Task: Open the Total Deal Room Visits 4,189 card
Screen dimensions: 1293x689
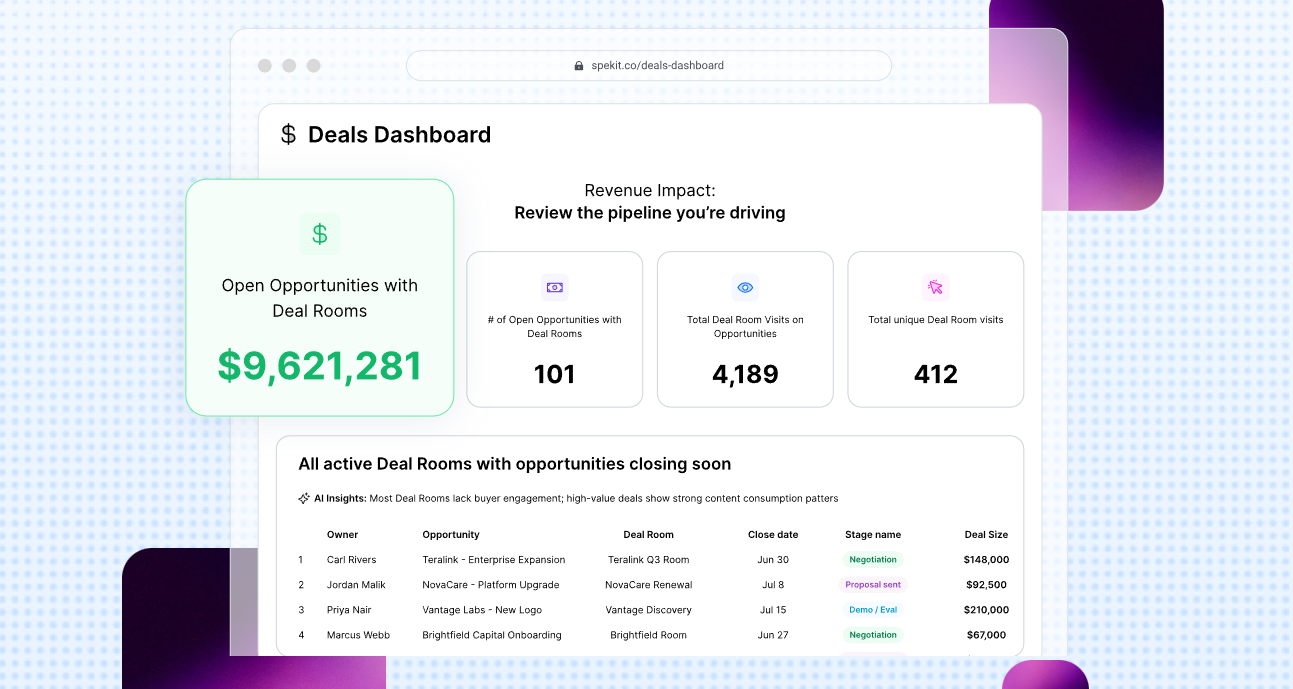Action: pos(745,329)
